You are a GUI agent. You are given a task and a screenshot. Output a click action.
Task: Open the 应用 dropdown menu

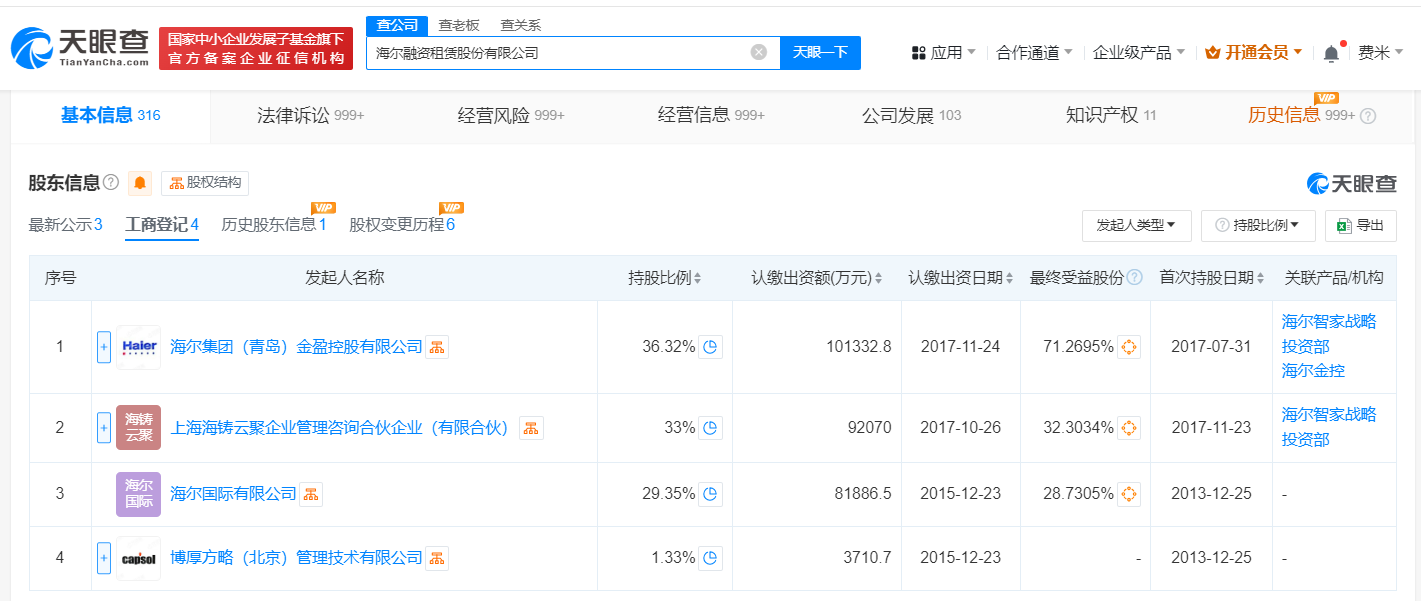coord(944,53)
